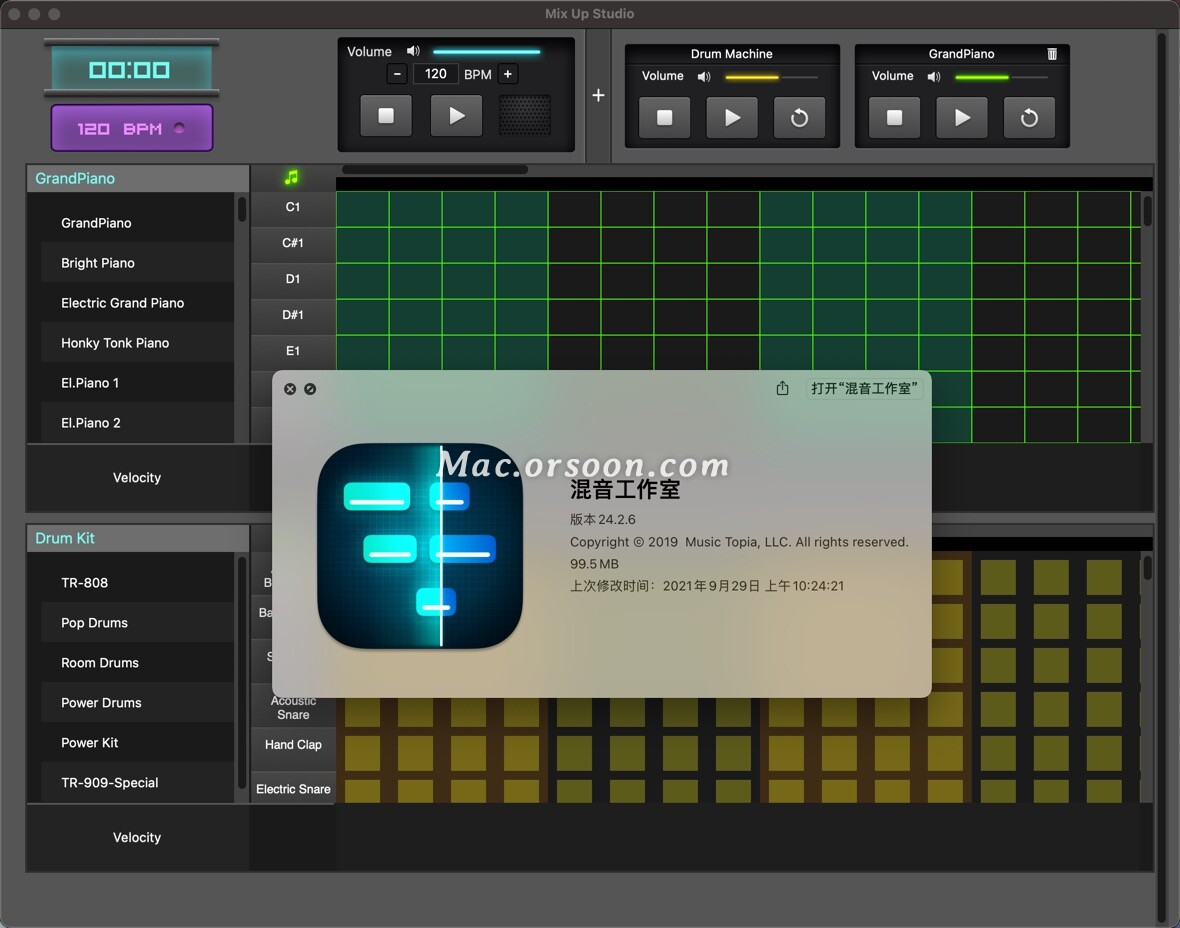Mute the Drum Machine volume speaker
Viewport: 1180px width, 928px height.
(704, 77)
